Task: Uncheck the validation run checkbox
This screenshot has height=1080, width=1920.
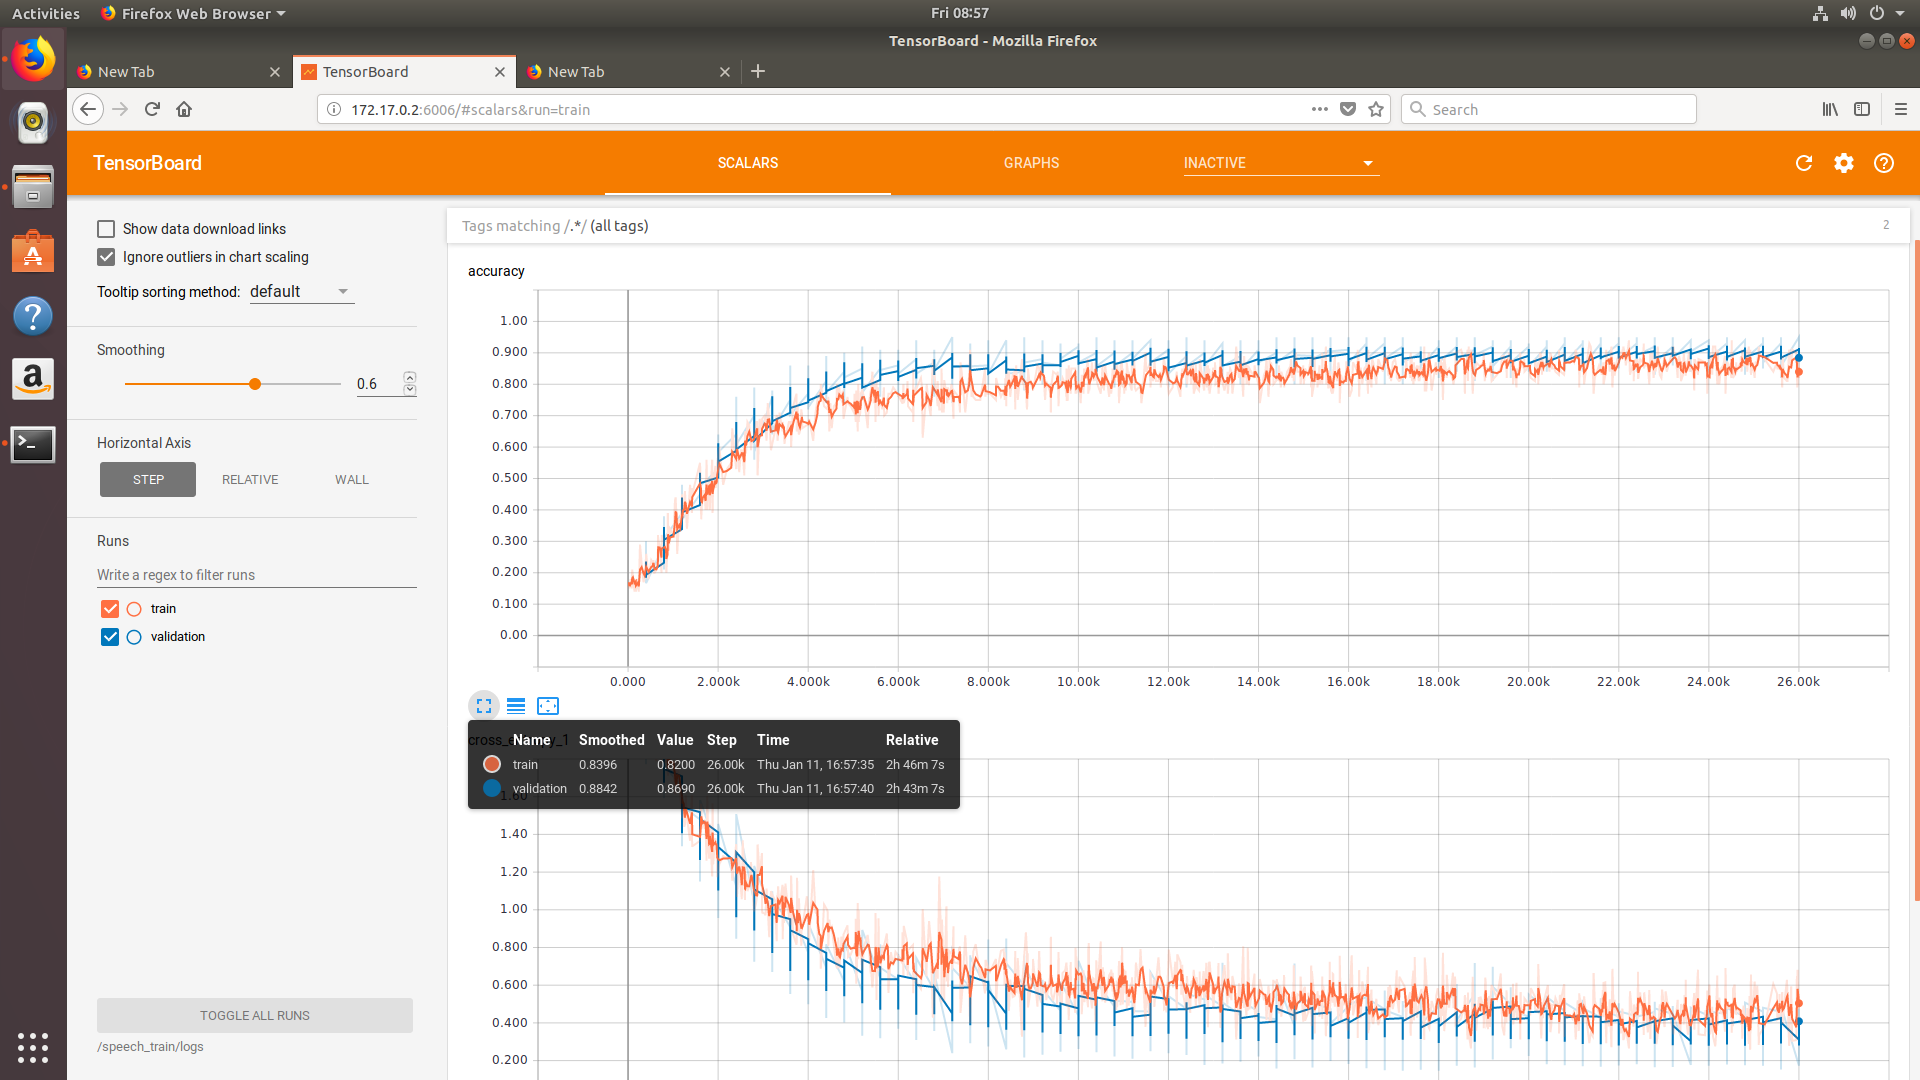Action: 110,637
